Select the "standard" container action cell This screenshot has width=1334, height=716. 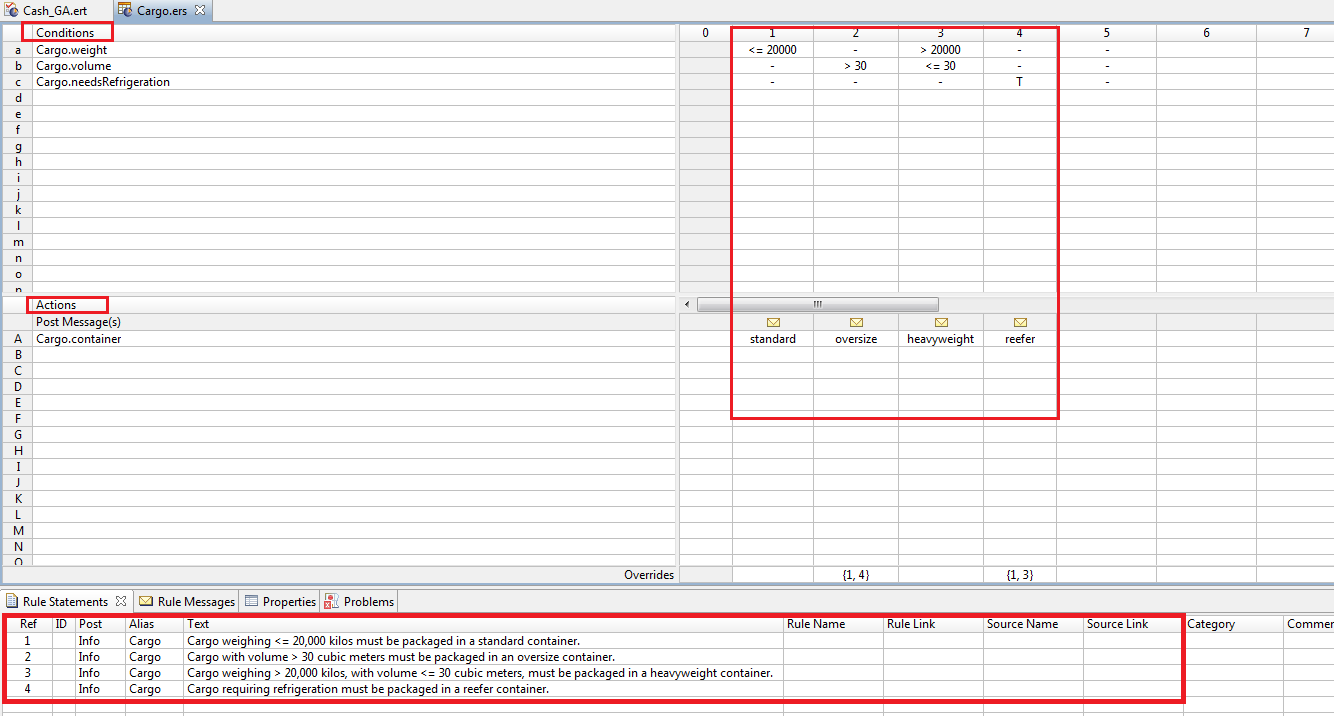773,339
